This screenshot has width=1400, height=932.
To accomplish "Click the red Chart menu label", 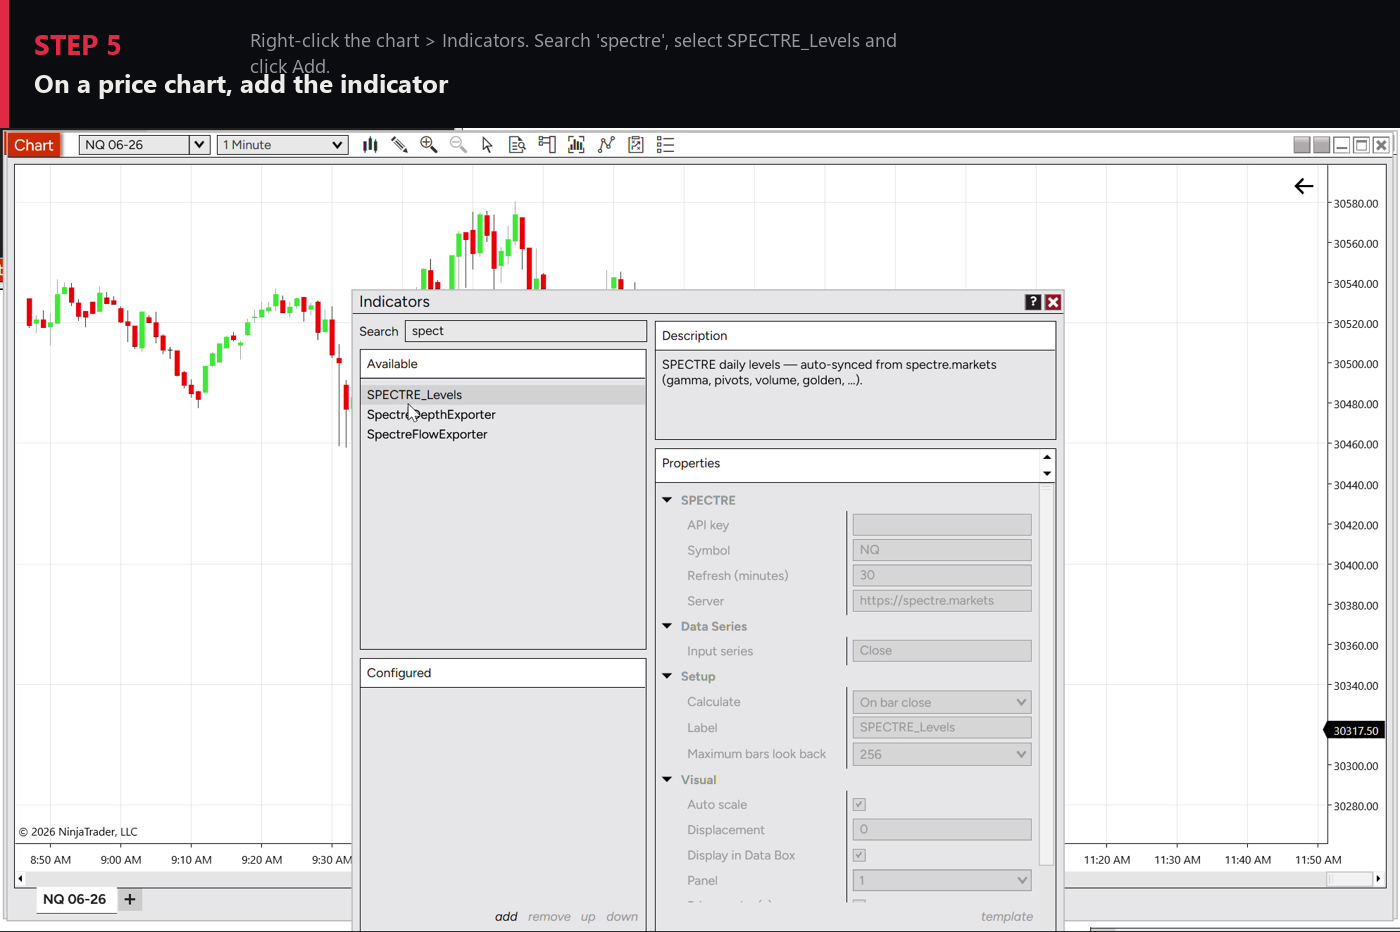I will tap(33, 145).
